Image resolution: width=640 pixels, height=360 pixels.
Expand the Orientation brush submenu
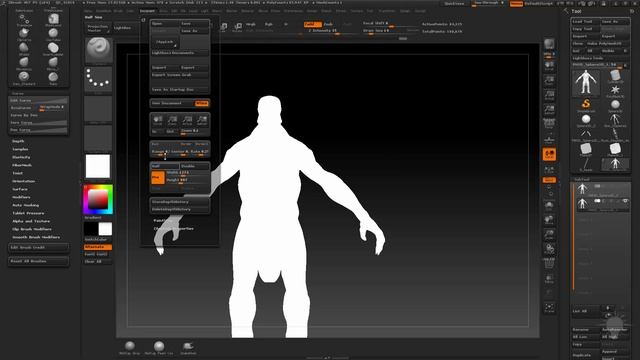pos(23,181)
